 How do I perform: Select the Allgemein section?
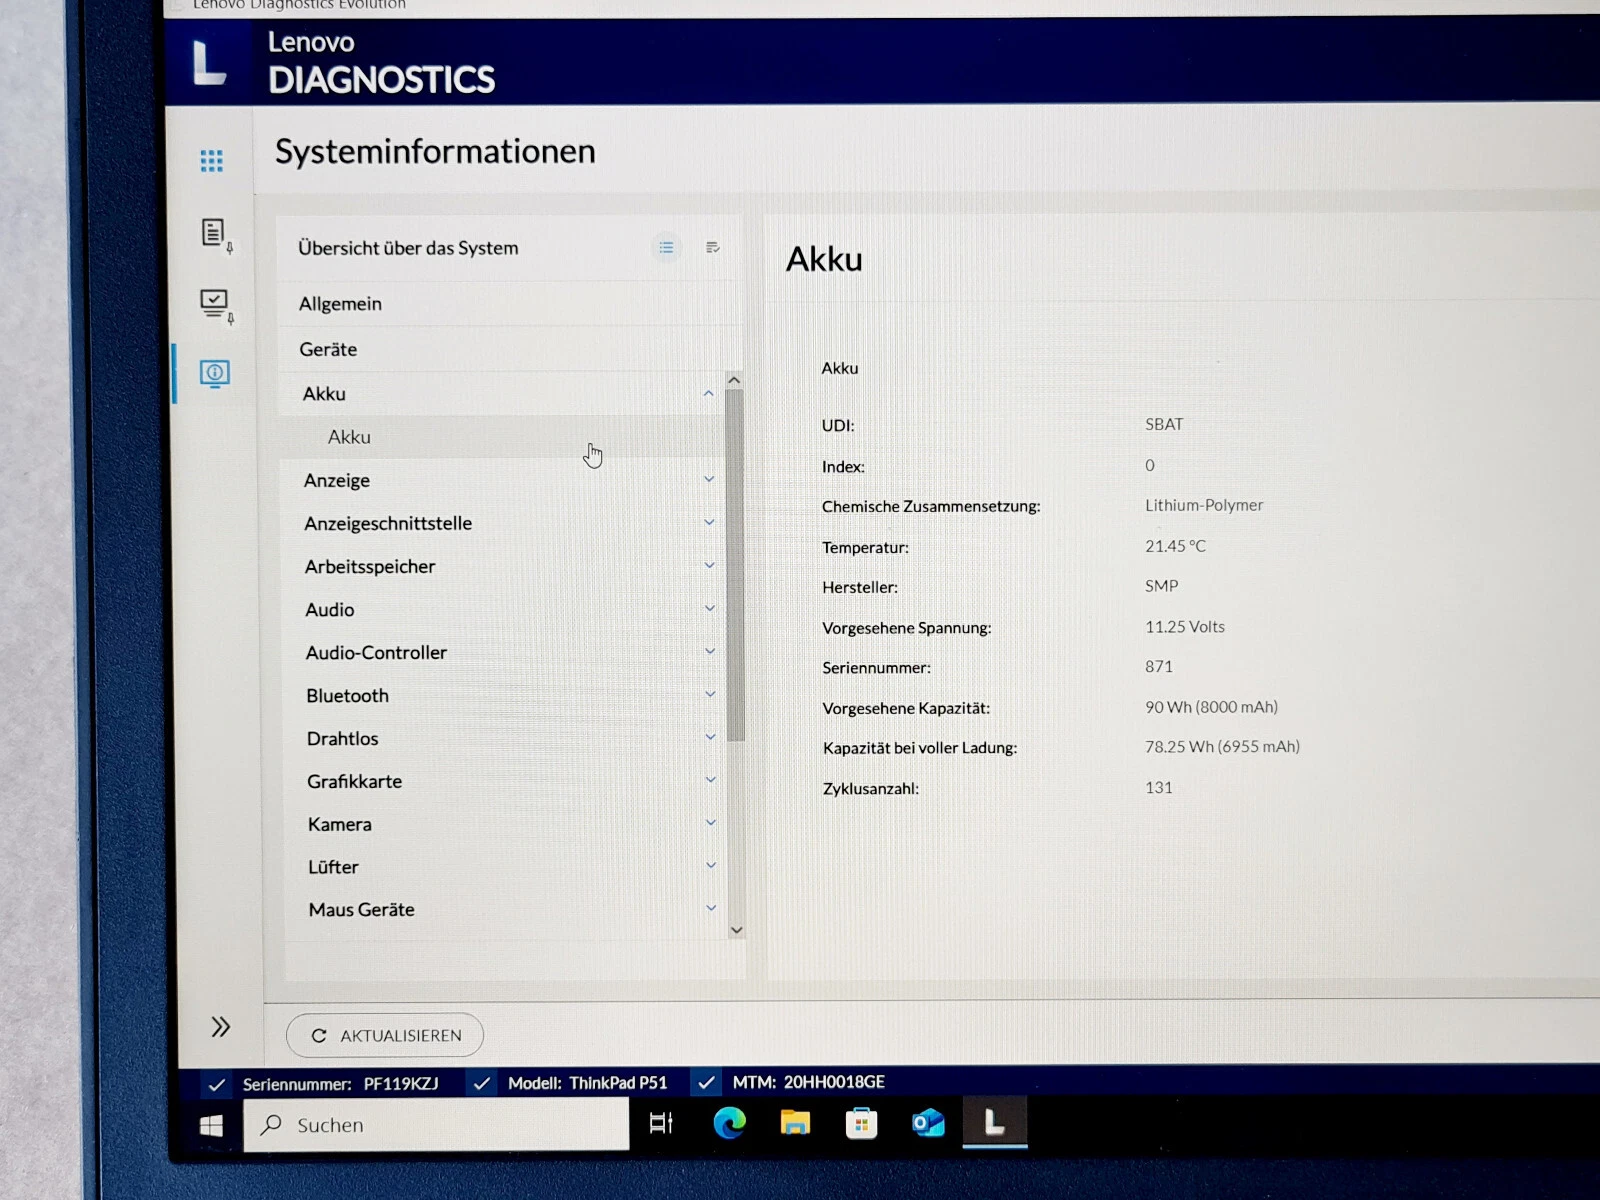(x=508, y=303)
